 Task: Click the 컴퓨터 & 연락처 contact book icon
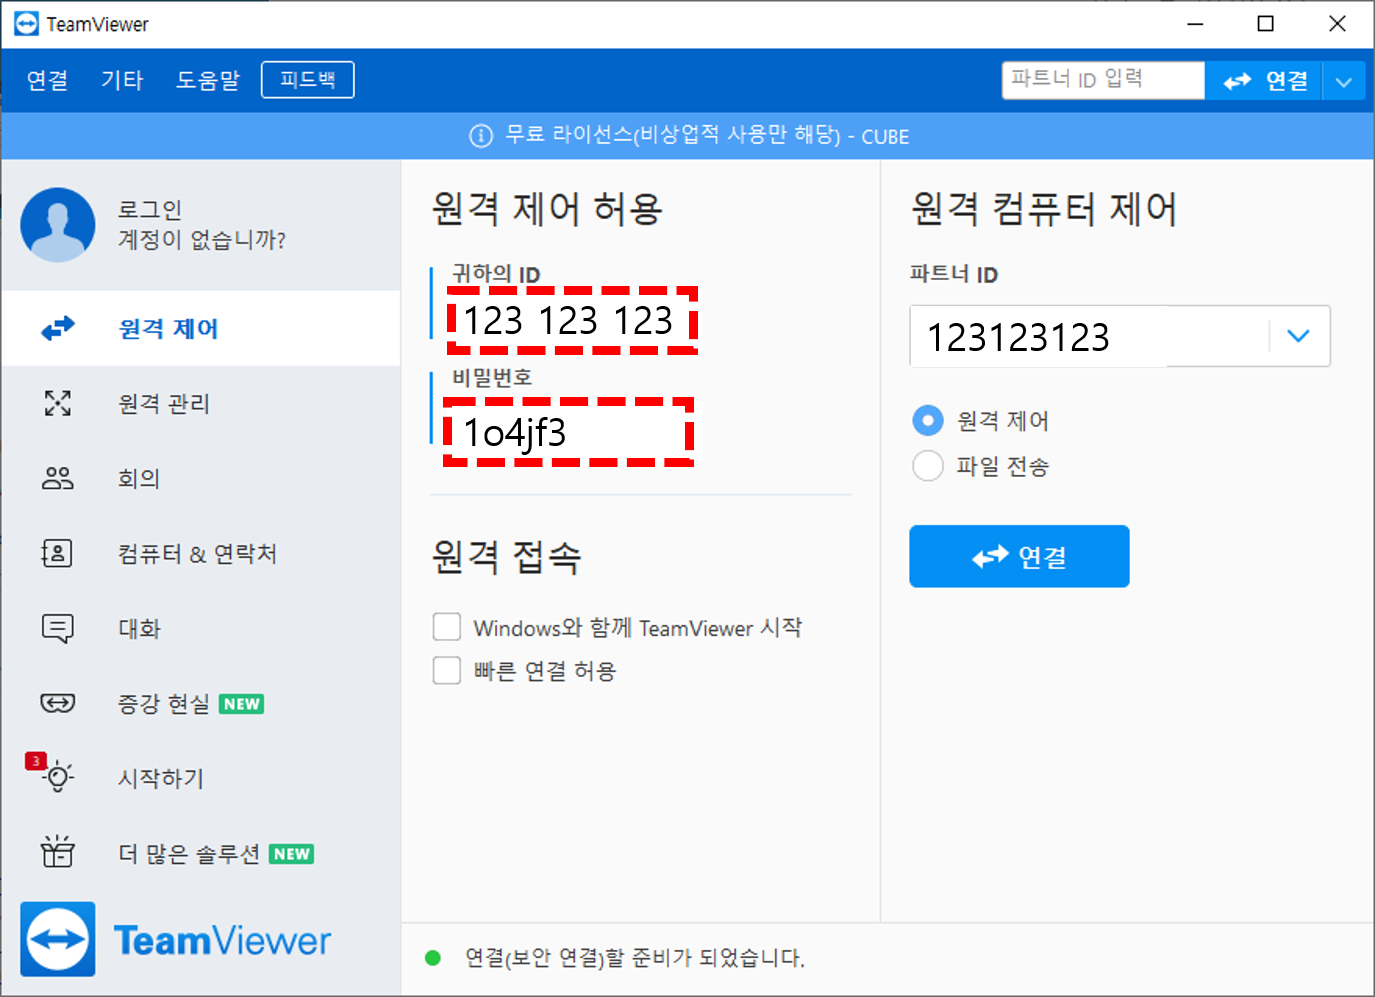57,553
